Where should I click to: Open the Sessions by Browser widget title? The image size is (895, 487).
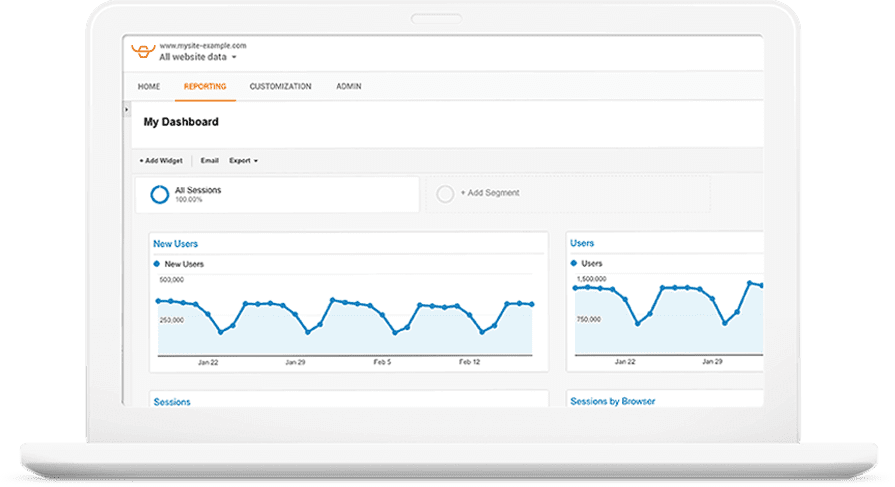tap(613, 401)
